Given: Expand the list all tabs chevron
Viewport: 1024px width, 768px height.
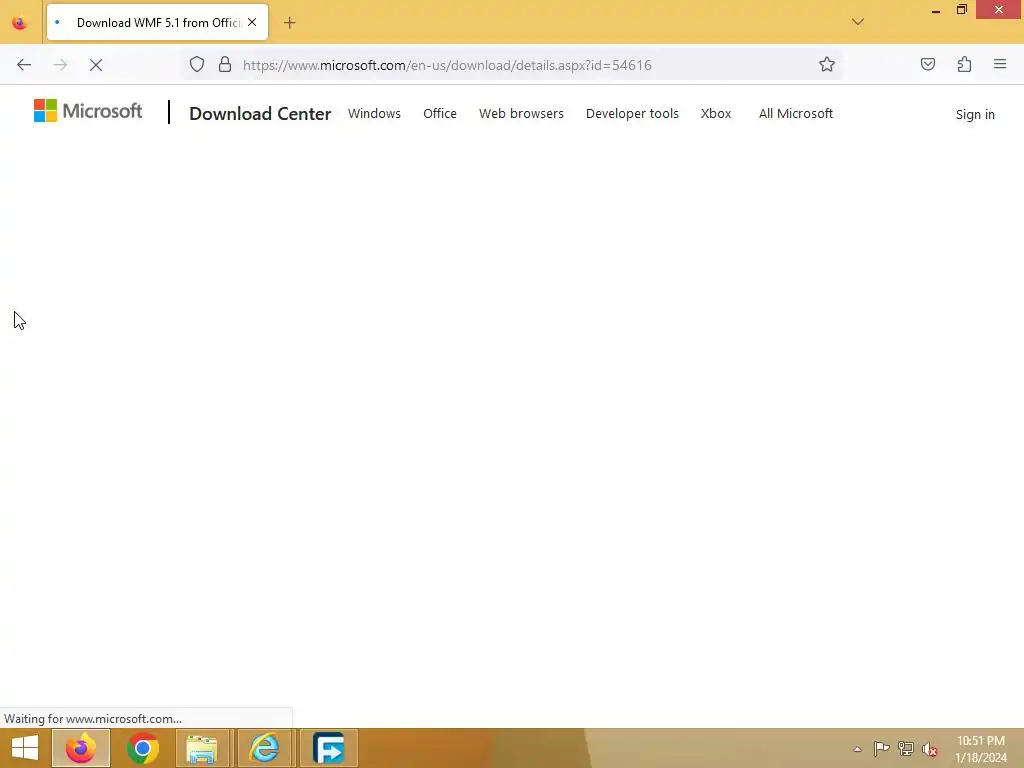Looking at the screenshot, I should pyautogui.click(x=858, y=22).
